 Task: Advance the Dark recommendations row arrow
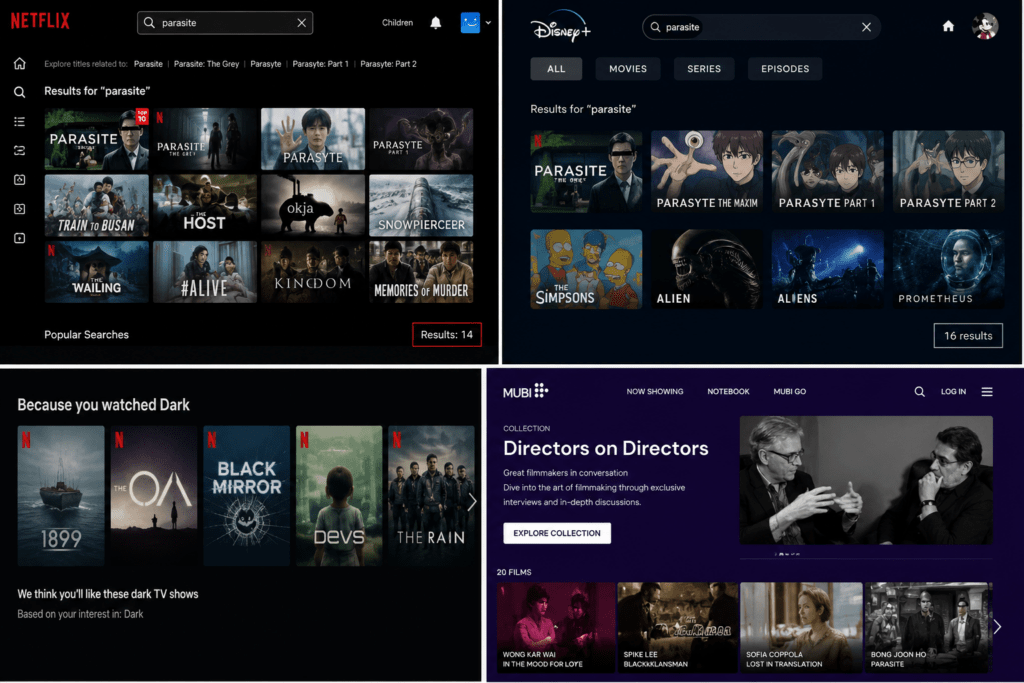click(472, 501)
